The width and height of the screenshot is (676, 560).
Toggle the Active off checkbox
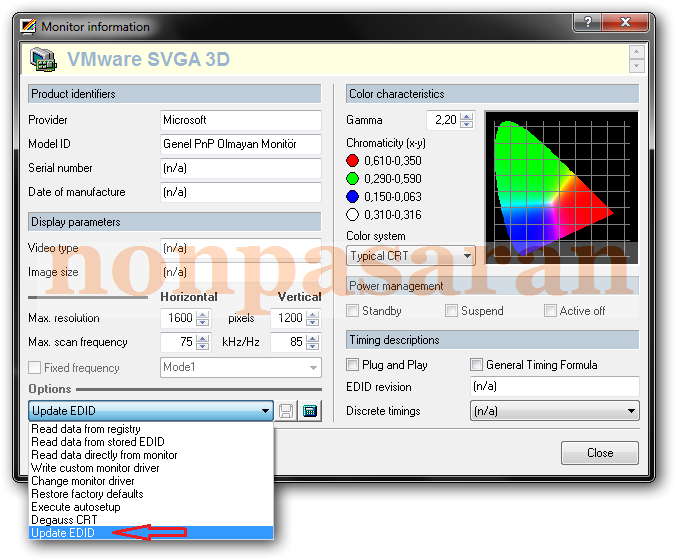(550, 310)
